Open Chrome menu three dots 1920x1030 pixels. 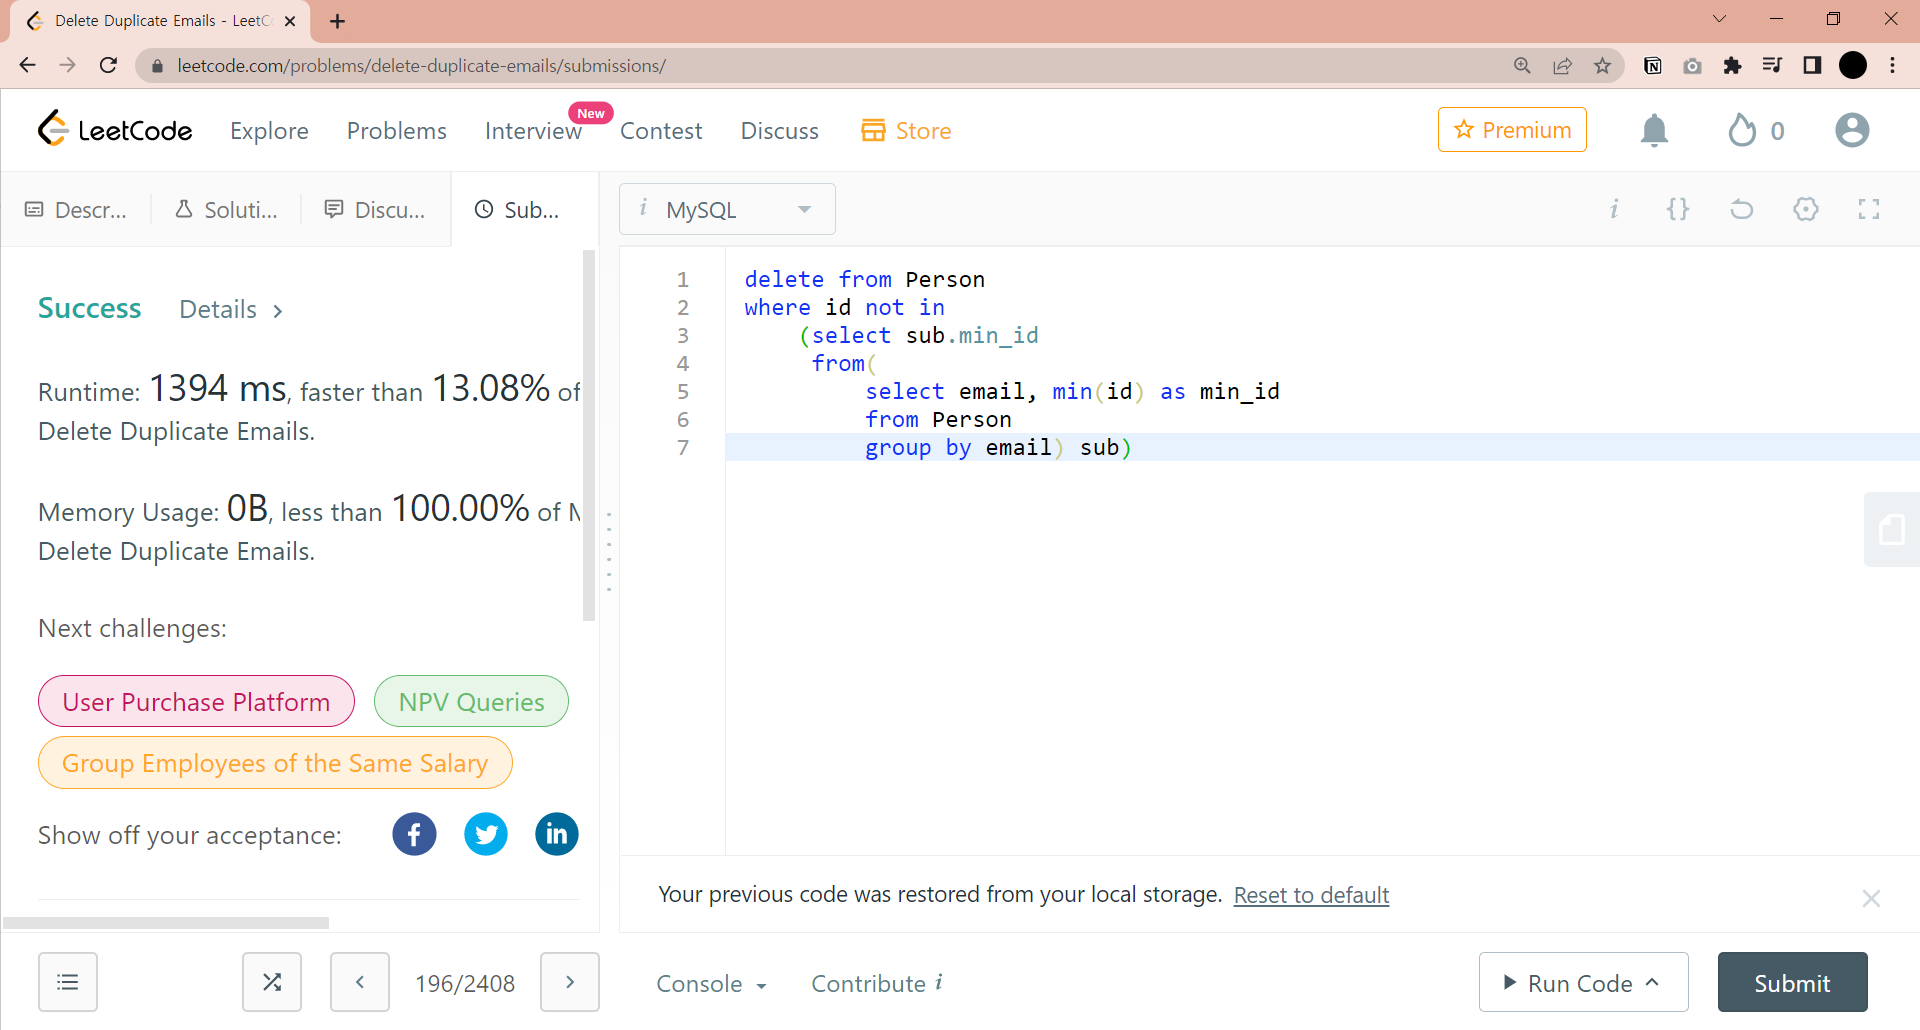1893,66
